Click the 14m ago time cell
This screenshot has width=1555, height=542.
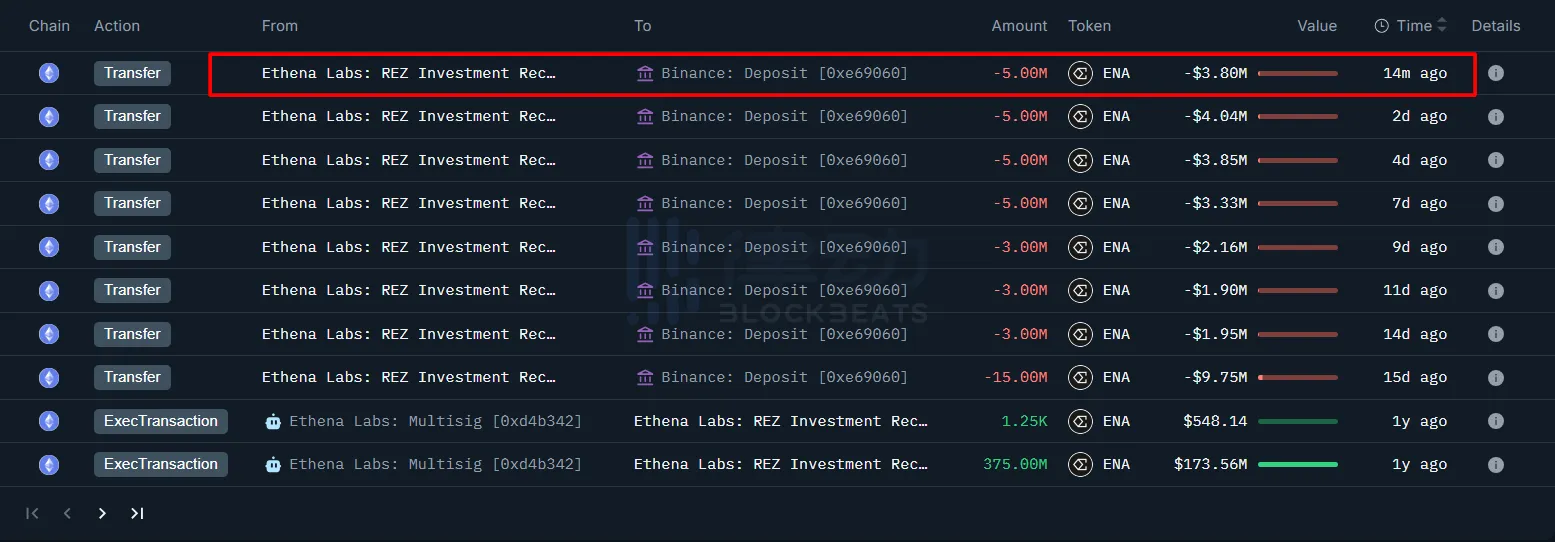tap(1415, 73)
